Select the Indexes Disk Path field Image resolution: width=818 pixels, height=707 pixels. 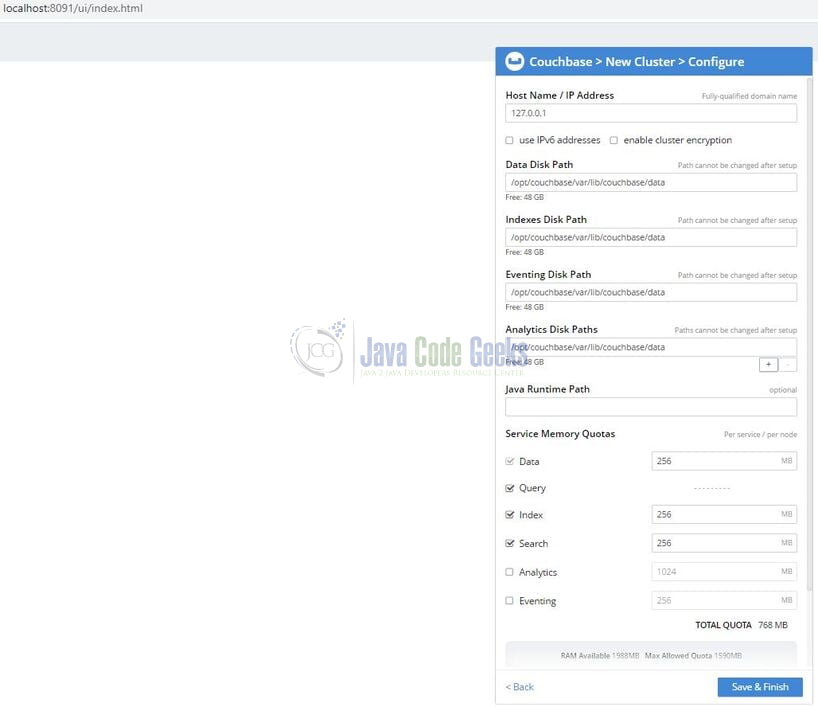point(650,236)
